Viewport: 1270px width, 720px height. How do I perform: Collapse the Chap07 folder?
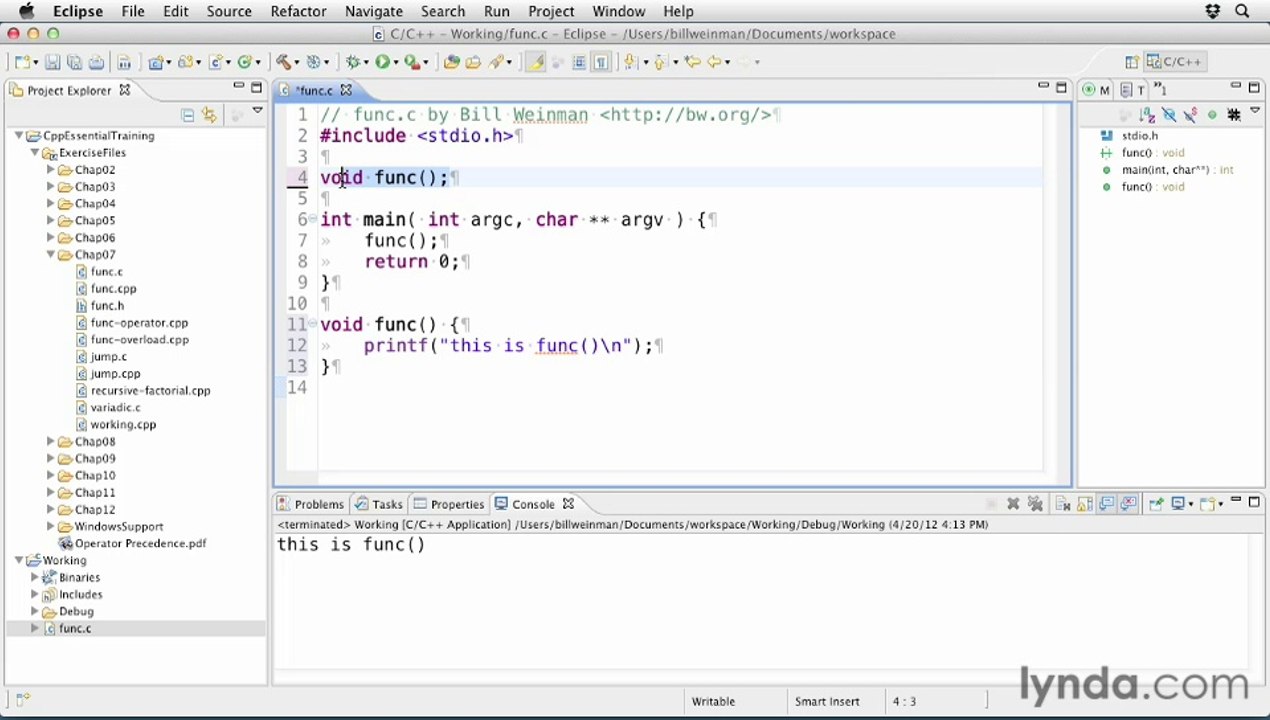(51, 255)
